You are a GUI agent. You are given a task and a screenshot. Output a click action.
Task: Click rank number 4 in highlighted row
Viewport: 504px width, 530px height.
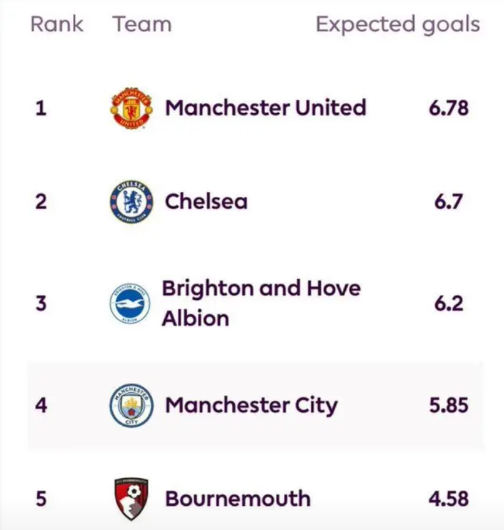tap(41, 405)
